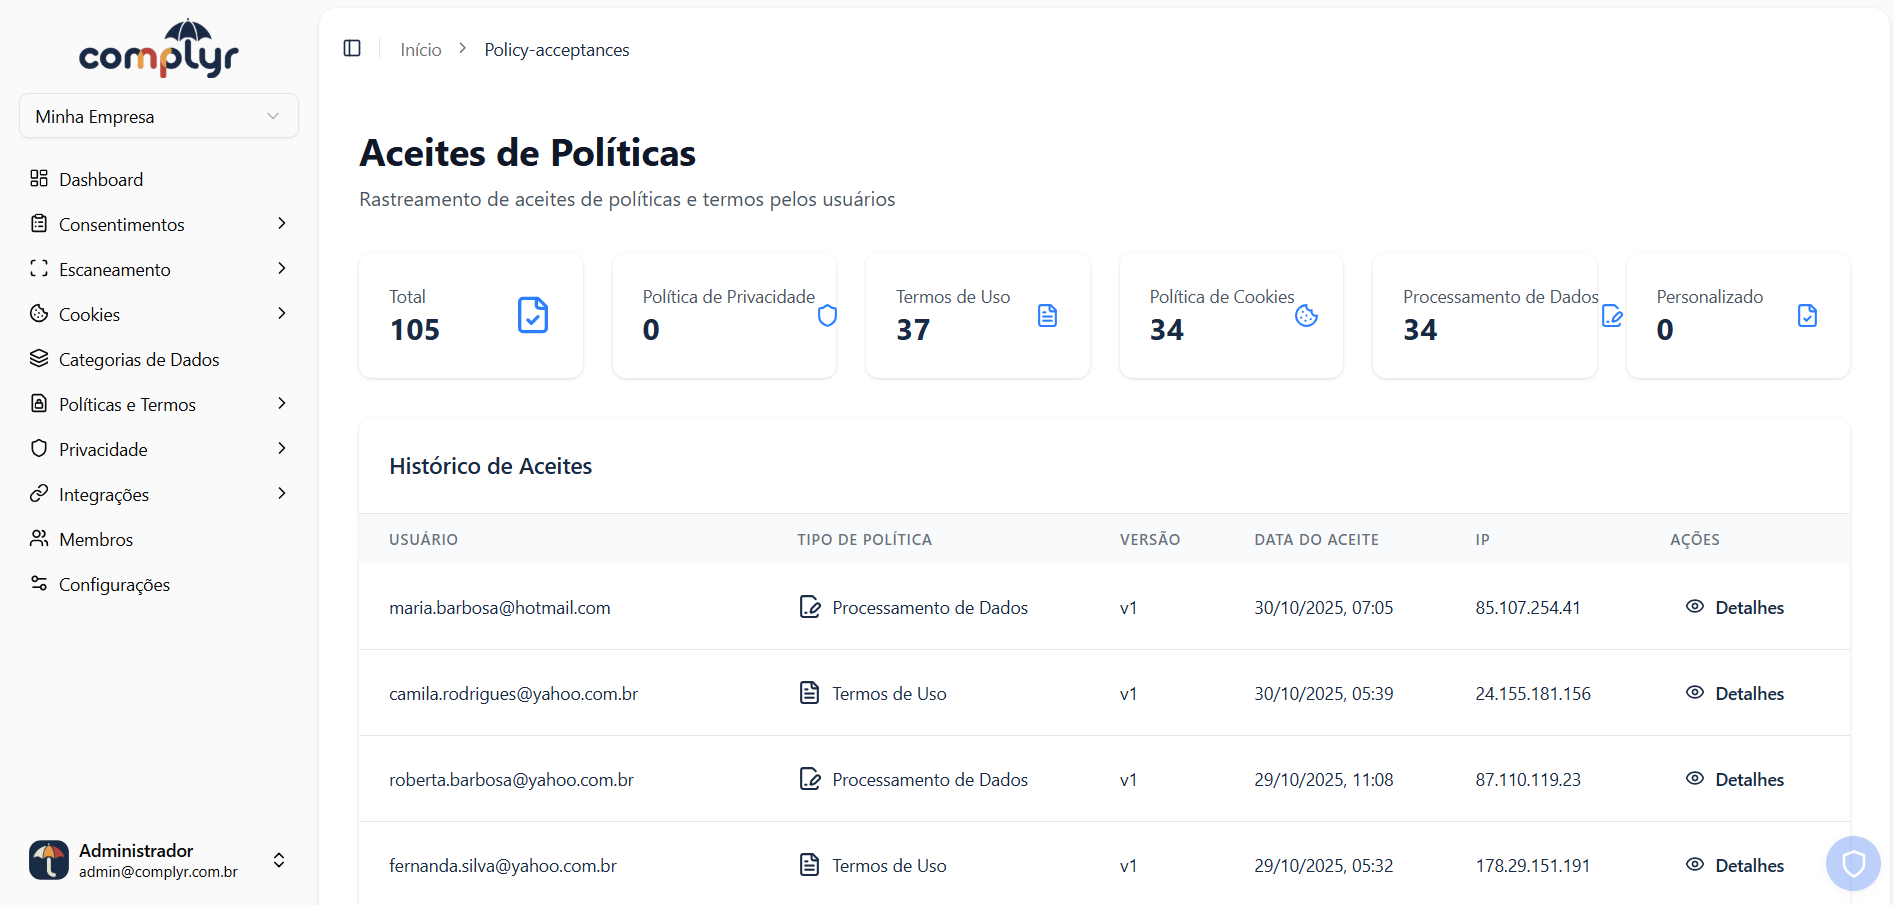The height and width of the screenshot is (905, 1894).
Task: Select the Privacidade shield icon
Action: point(39,449)
